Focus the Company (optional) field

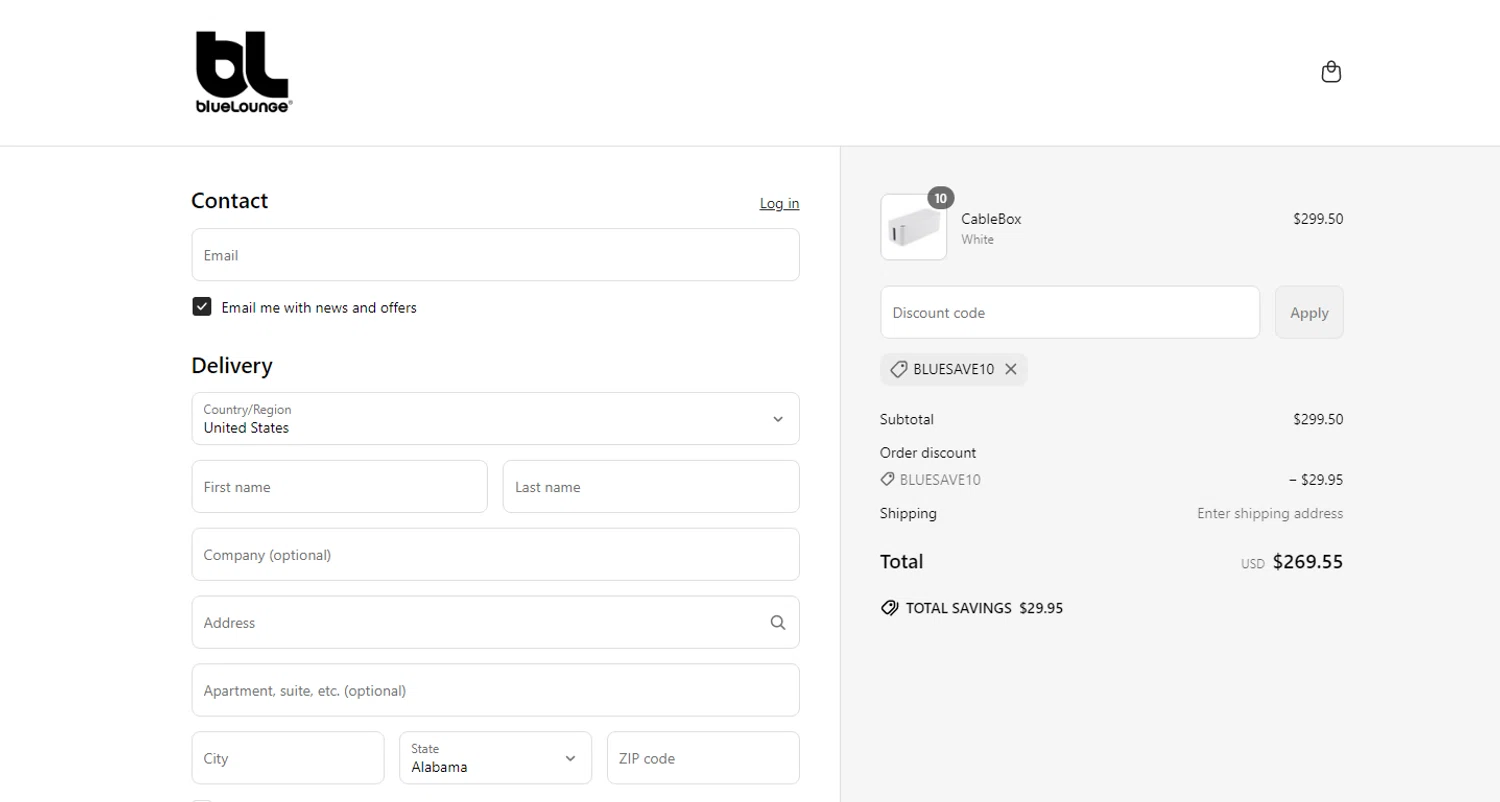tap(495, 554)
